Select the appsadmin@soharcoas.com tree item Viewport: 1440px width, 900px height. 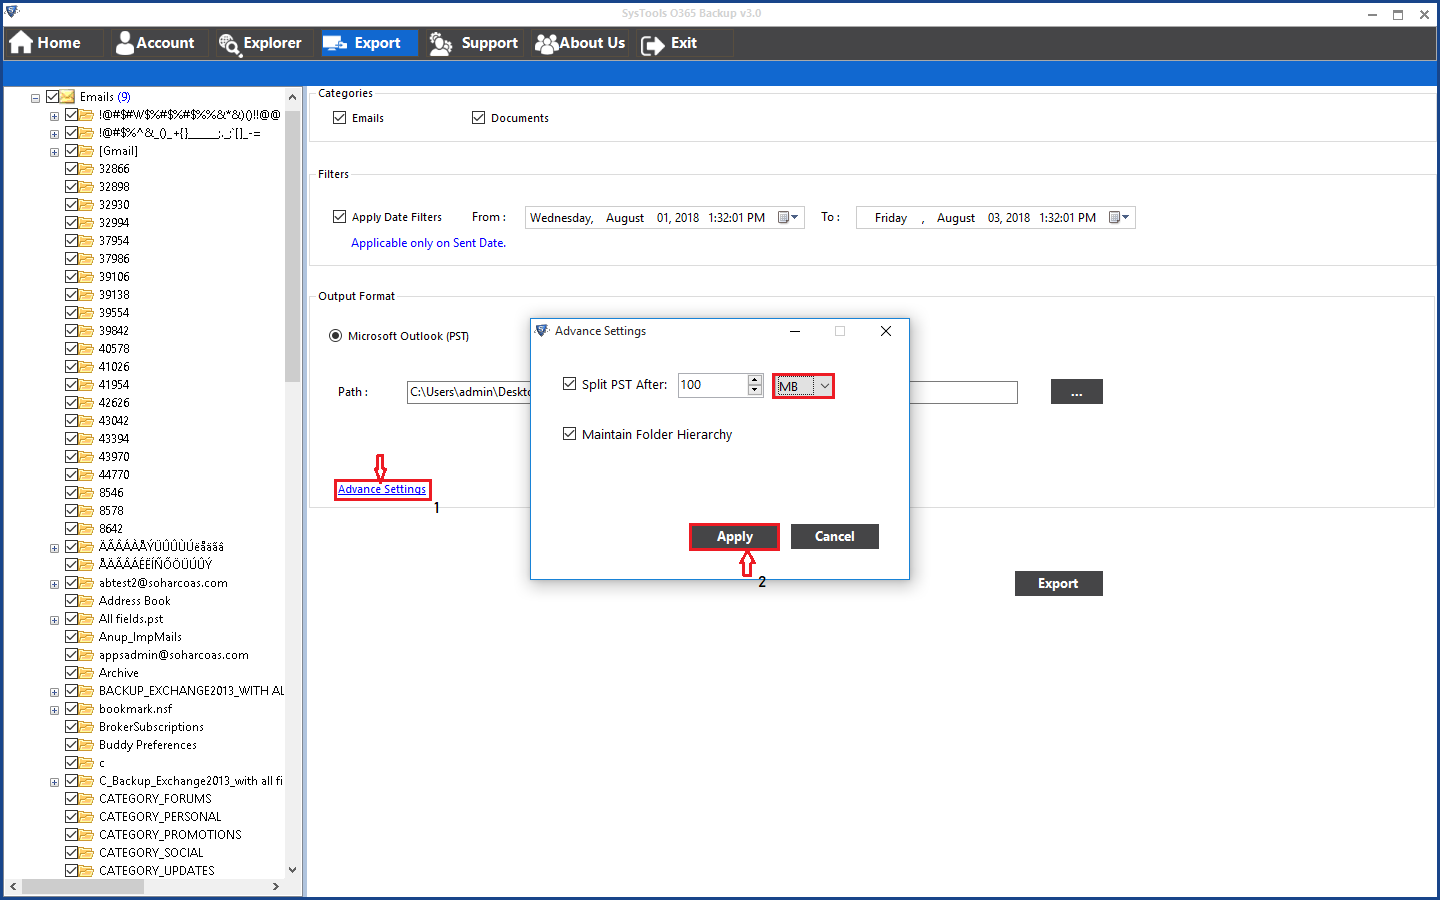(174, 655)
